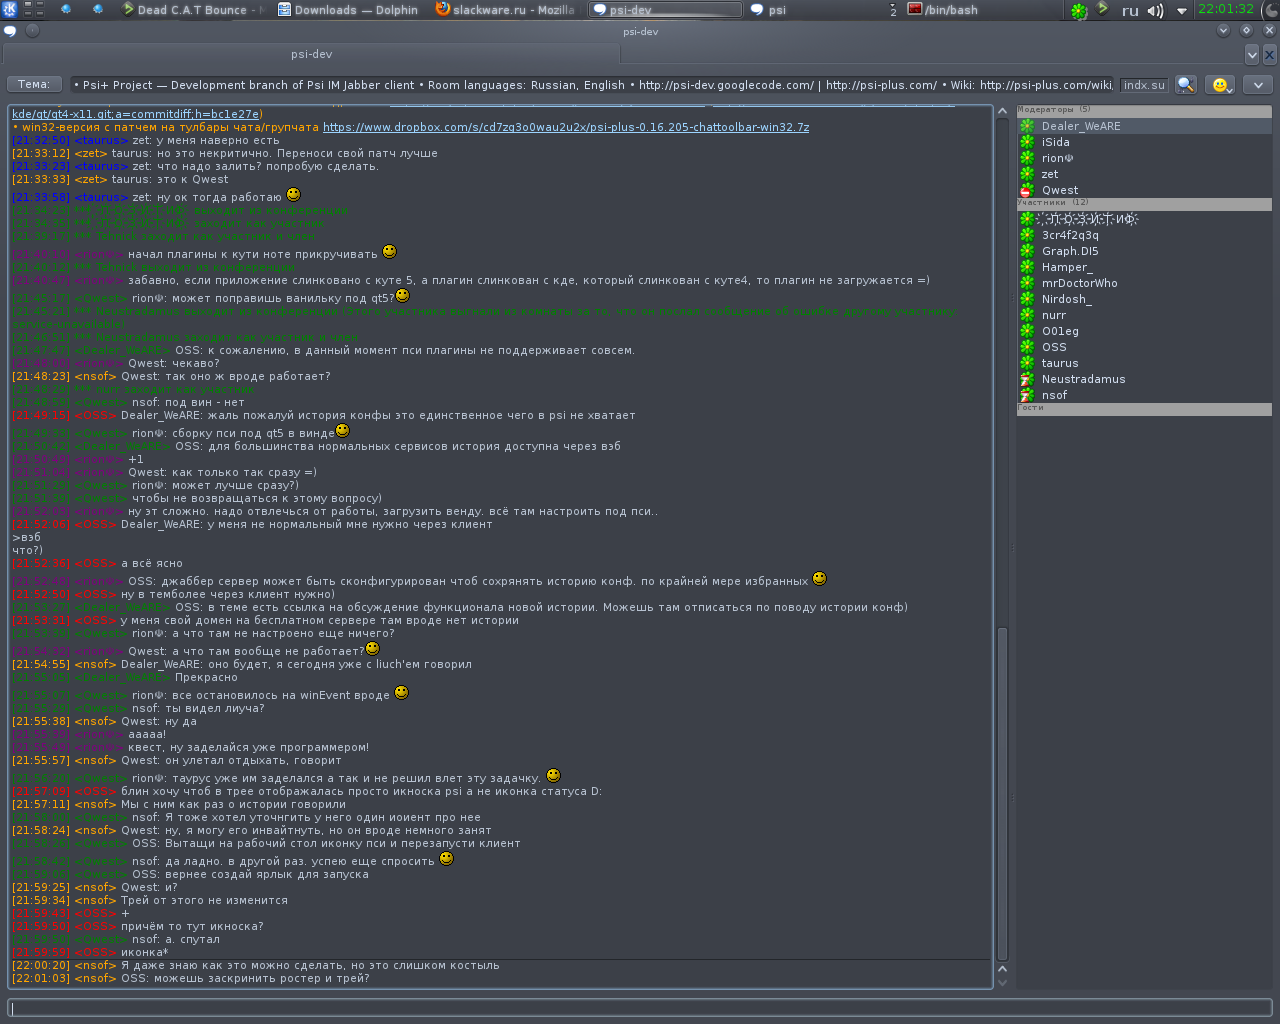The image size is (1280, 1024).
Task: Open the chat actions dropdown beside smiley
Action: [1257, 85]
